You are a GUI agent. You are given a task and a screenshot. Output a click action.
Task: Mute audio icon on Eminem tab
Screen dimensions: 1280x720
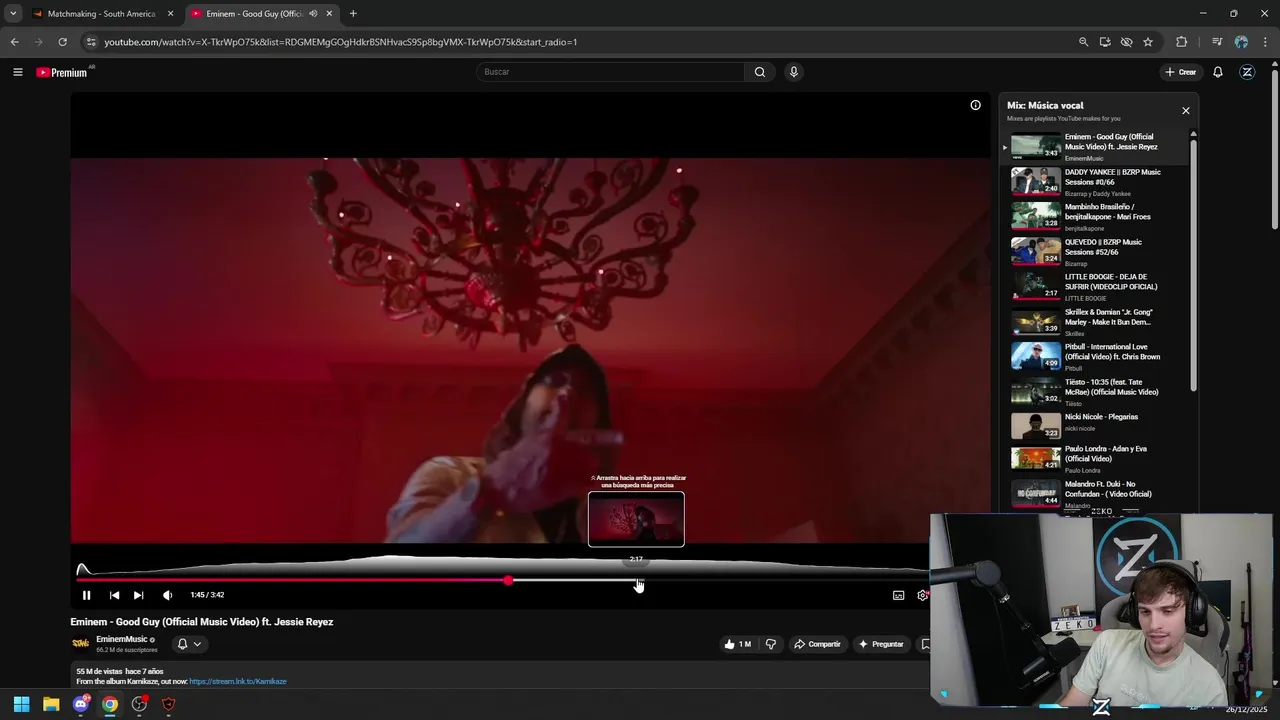[313, 14]
